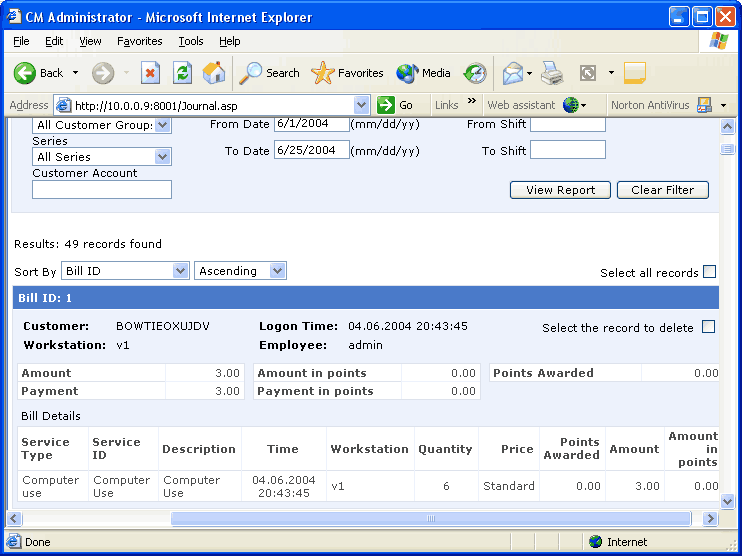Click the horizontal scroll left arrow
The width and height of the screenshot is (742, 556).
coord(14,519)
